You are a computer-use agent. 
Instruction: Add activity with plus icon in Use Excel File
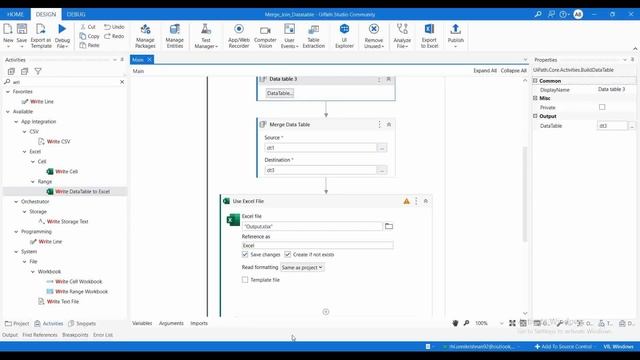click(326, 312)
